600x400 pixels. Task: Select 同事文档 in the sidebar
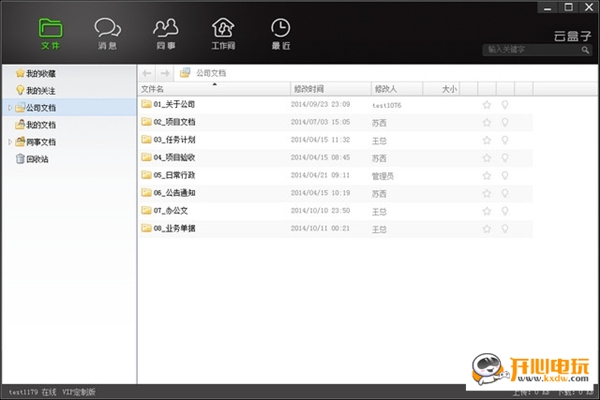41,142
